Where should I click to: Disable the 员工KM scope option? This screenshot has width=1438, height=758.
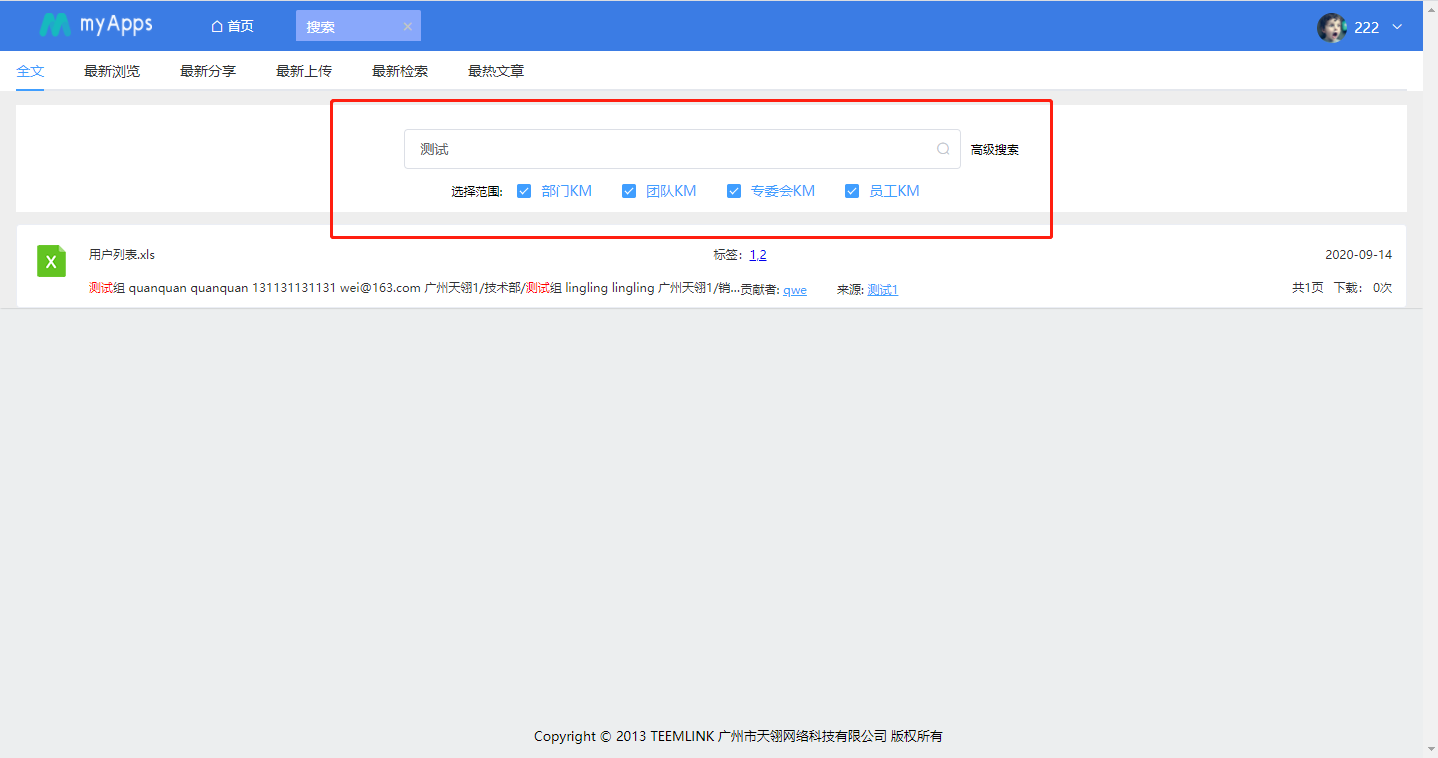852,190
